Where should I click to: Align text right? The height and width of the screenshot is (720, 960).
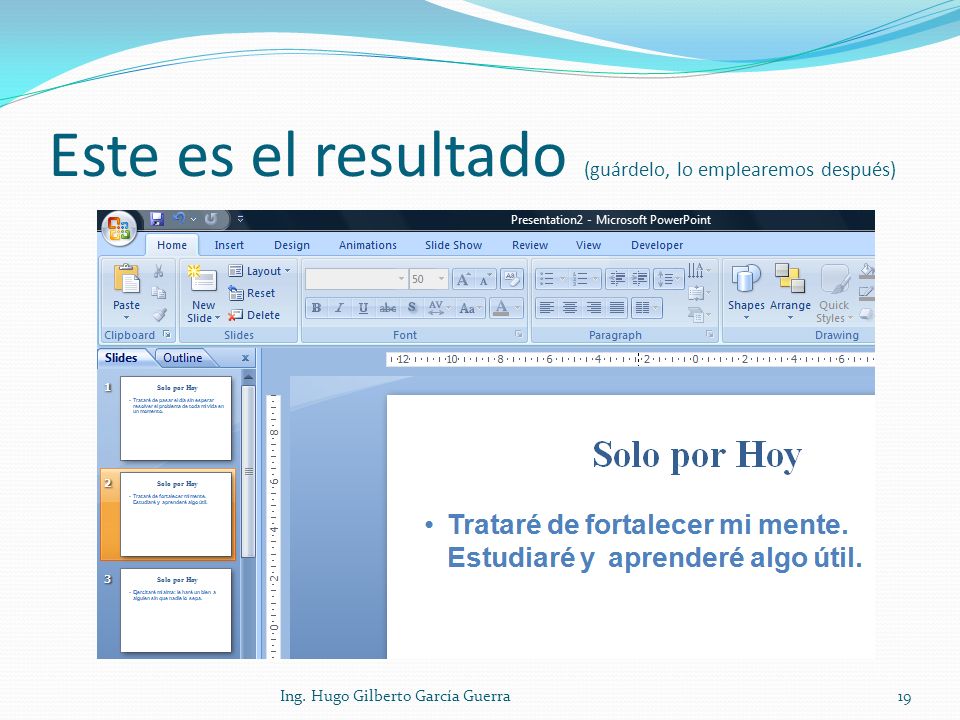pyautogui.click(x=593, y=308)
